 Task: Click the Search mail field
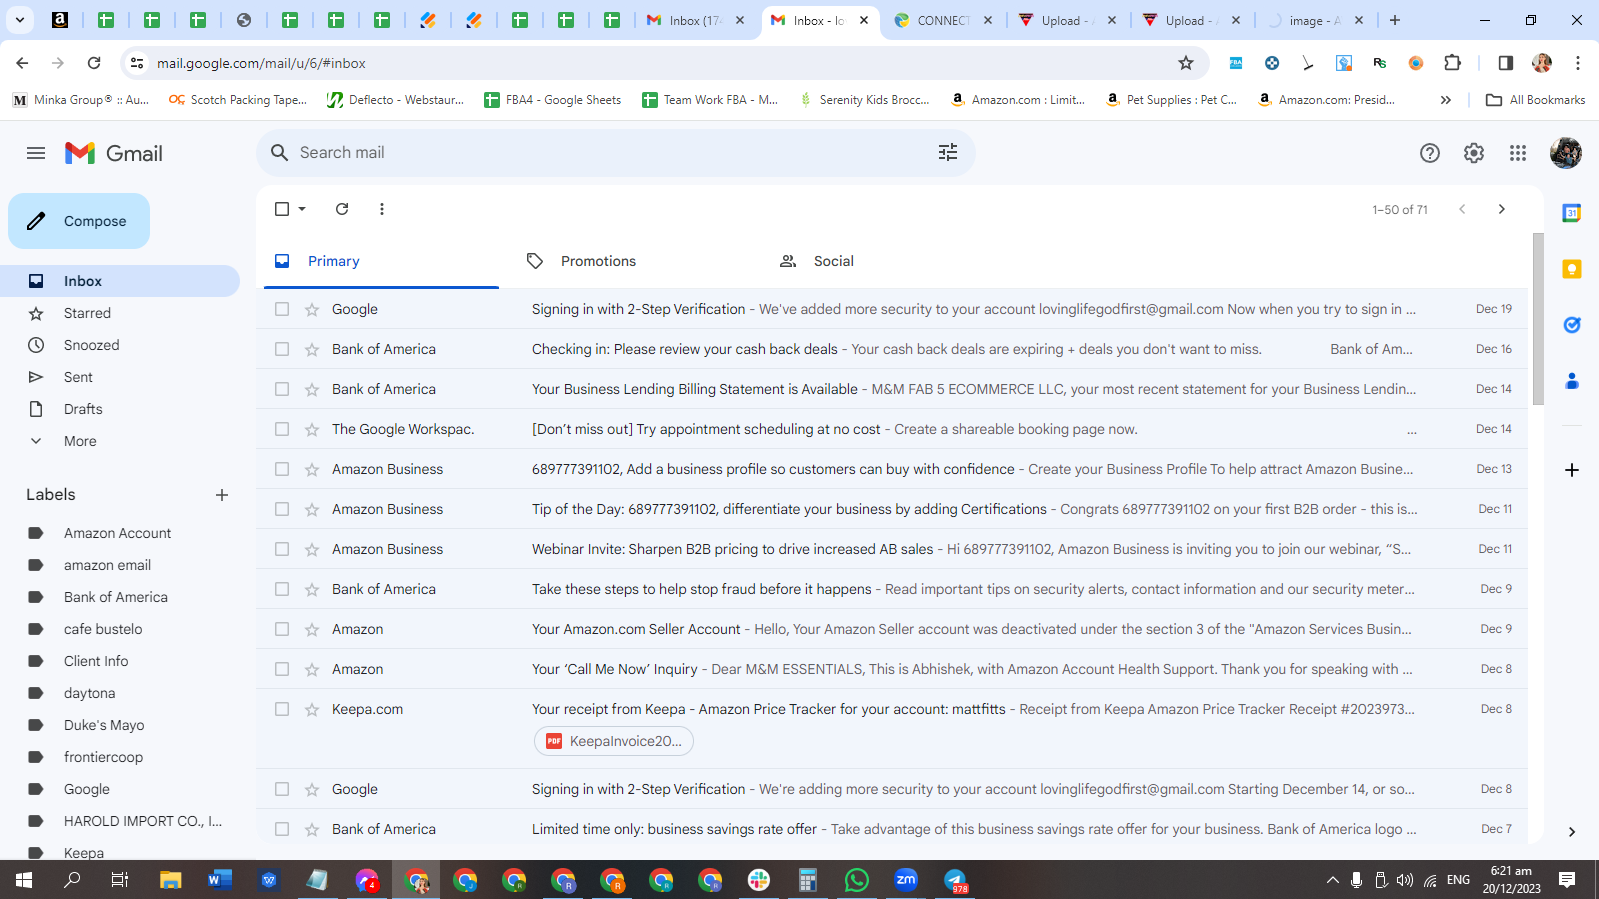pos(615,152)
